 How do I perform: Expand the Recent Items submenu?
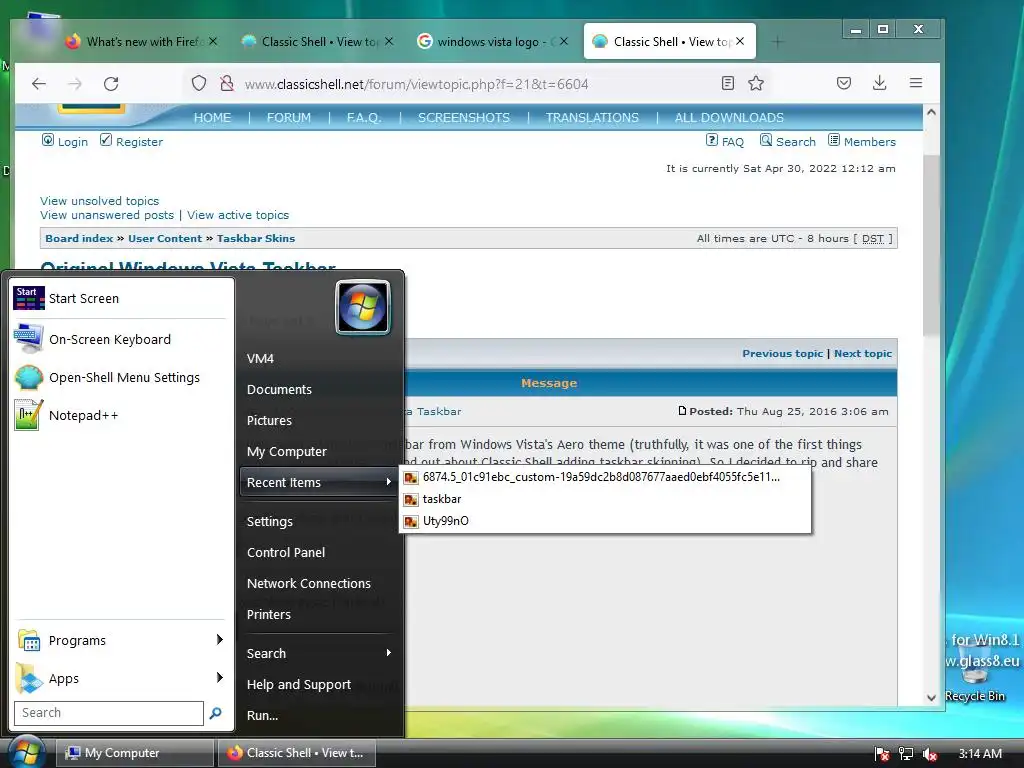[319, 483]
